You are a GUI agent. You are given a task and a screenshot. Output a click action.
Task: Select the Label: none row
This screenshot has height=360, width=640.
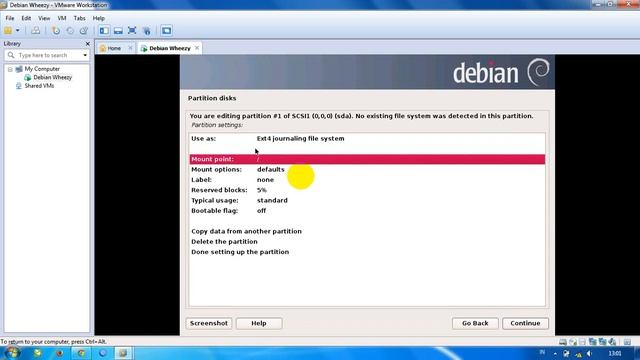tap(367, 180)
